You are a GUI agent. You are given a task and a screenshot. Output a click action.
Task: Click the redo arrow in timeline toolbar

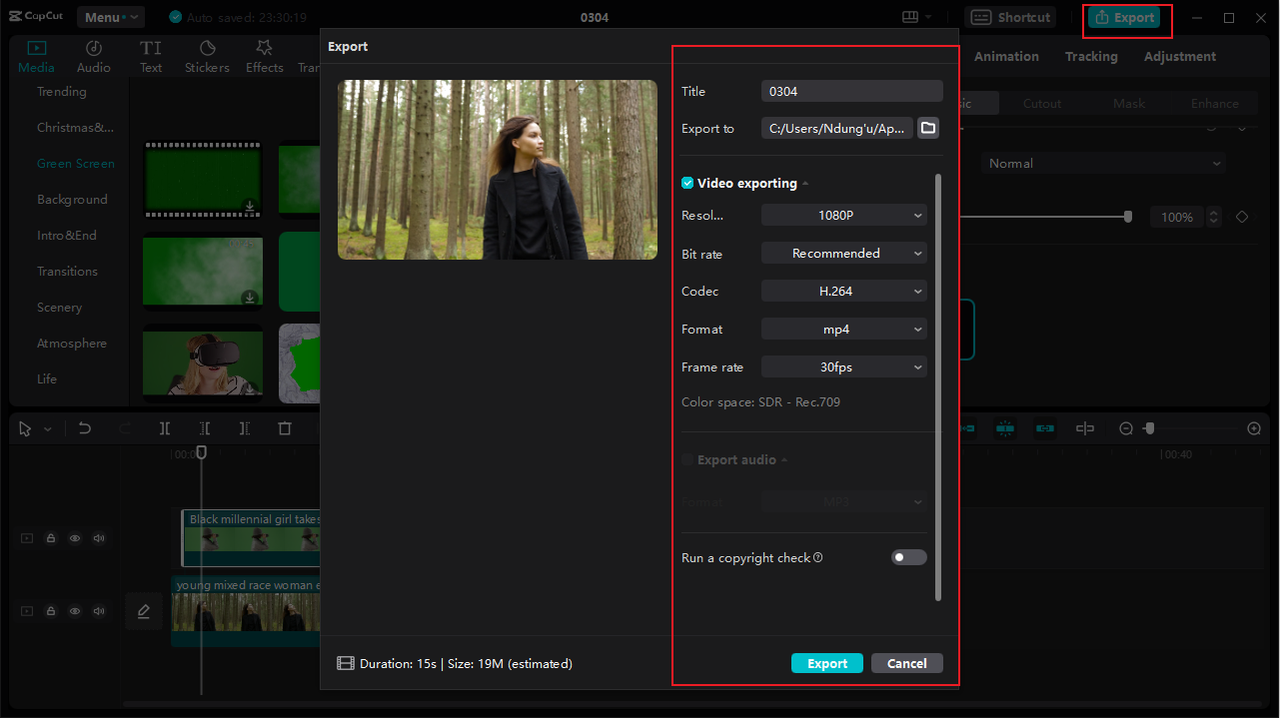coord(125,428)
